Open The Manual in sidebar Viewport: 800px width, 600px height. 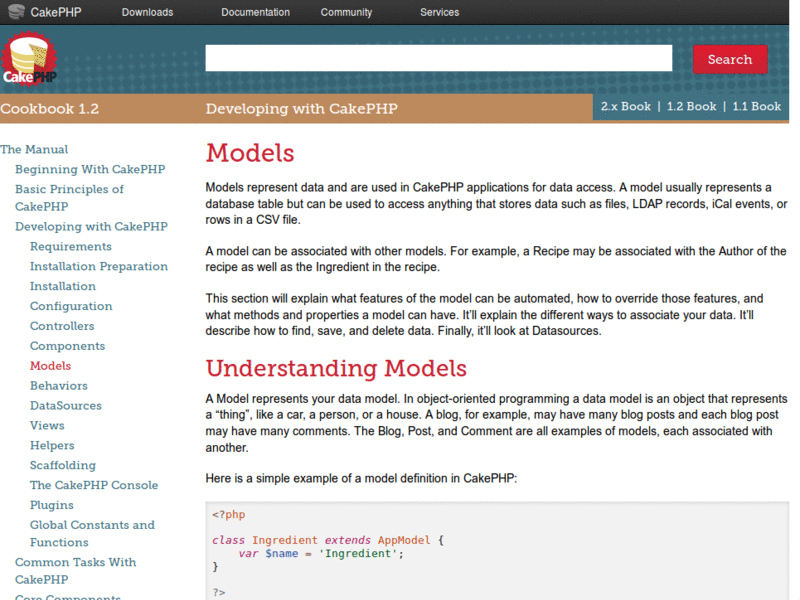point(34,149)
